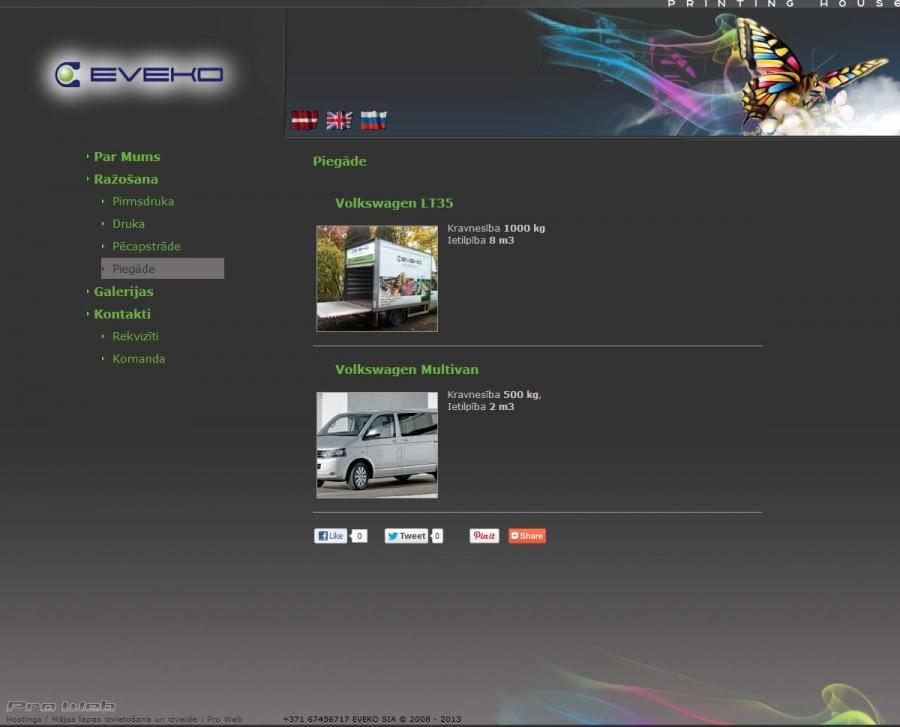Switch language with the UK flag

point(339,120)
